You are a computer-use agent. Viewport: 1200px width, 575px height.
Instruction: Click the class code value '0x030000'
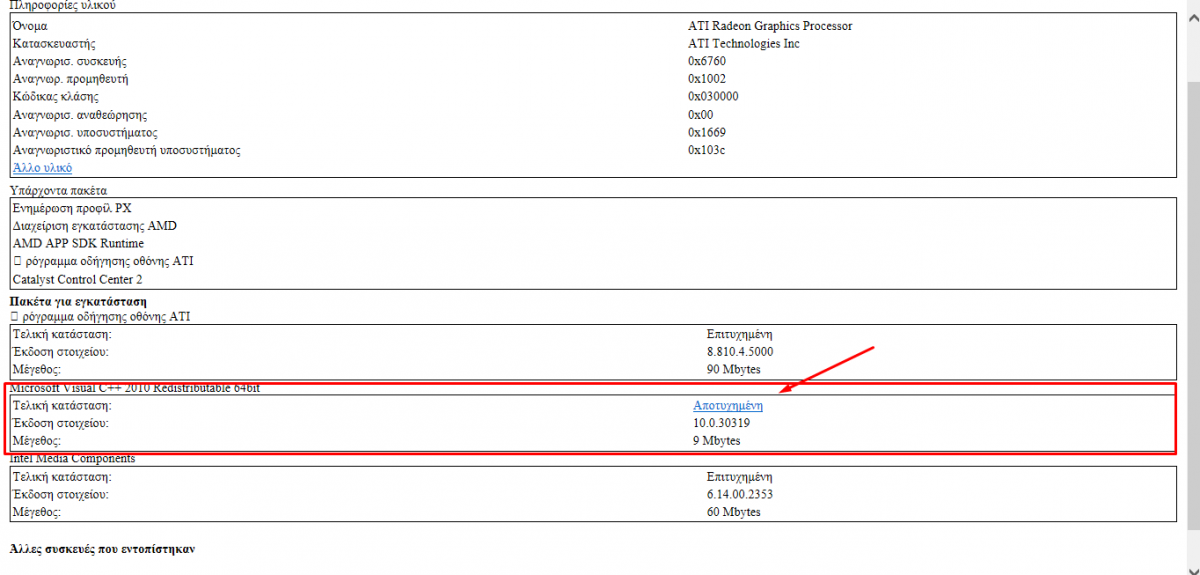(x=713, y=97)
